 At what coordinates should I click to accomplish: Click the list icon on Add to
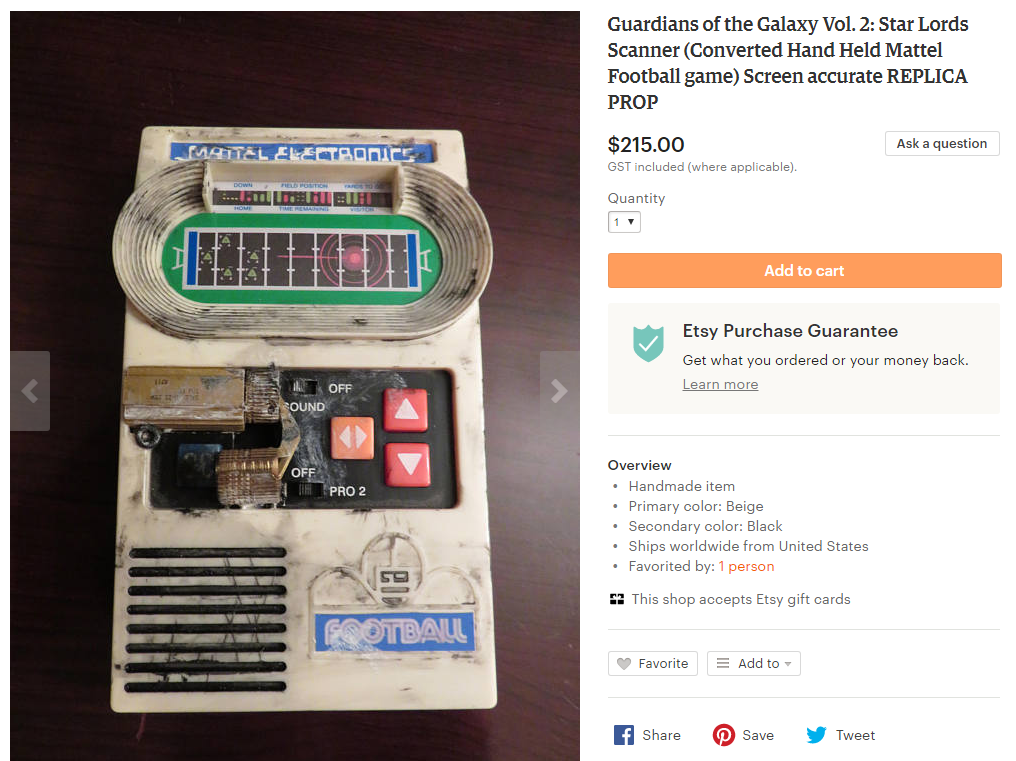(x=723, y=663)
